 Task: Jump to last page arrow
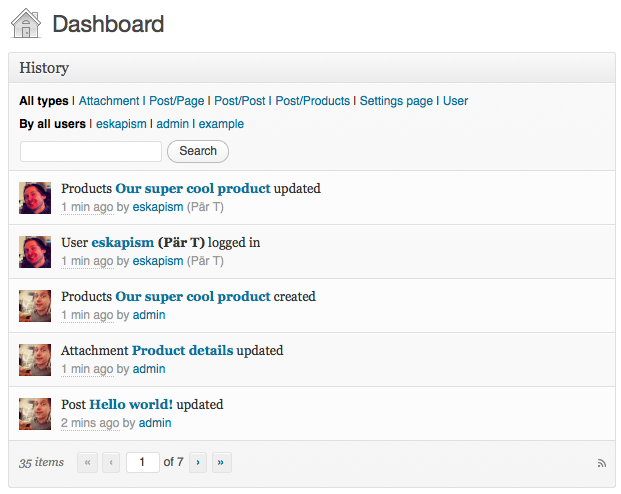click(221, 462)
